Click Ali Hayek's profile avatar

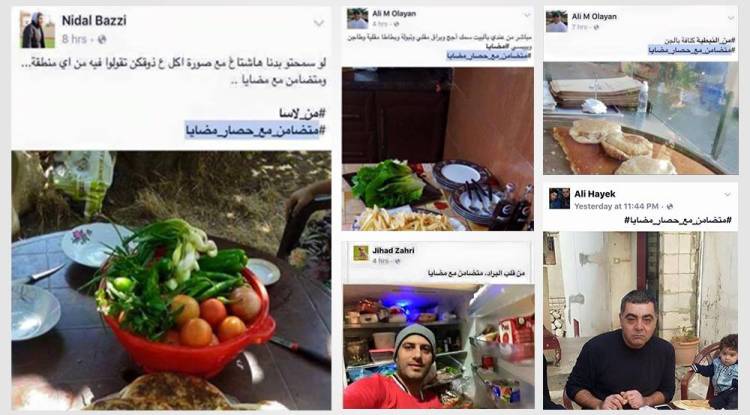pos(559,198)
